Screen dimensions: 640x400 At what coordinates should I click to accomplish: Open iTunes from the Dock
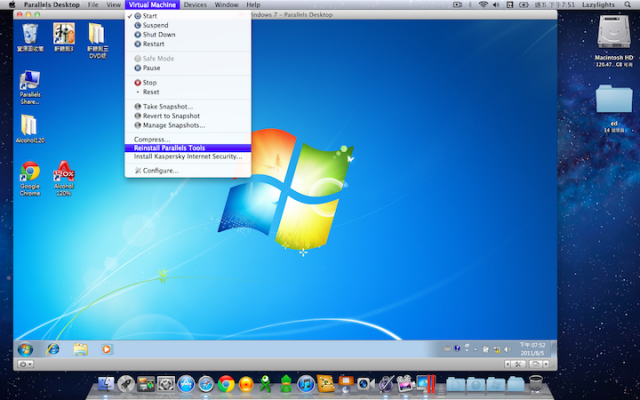pos(306,384)
